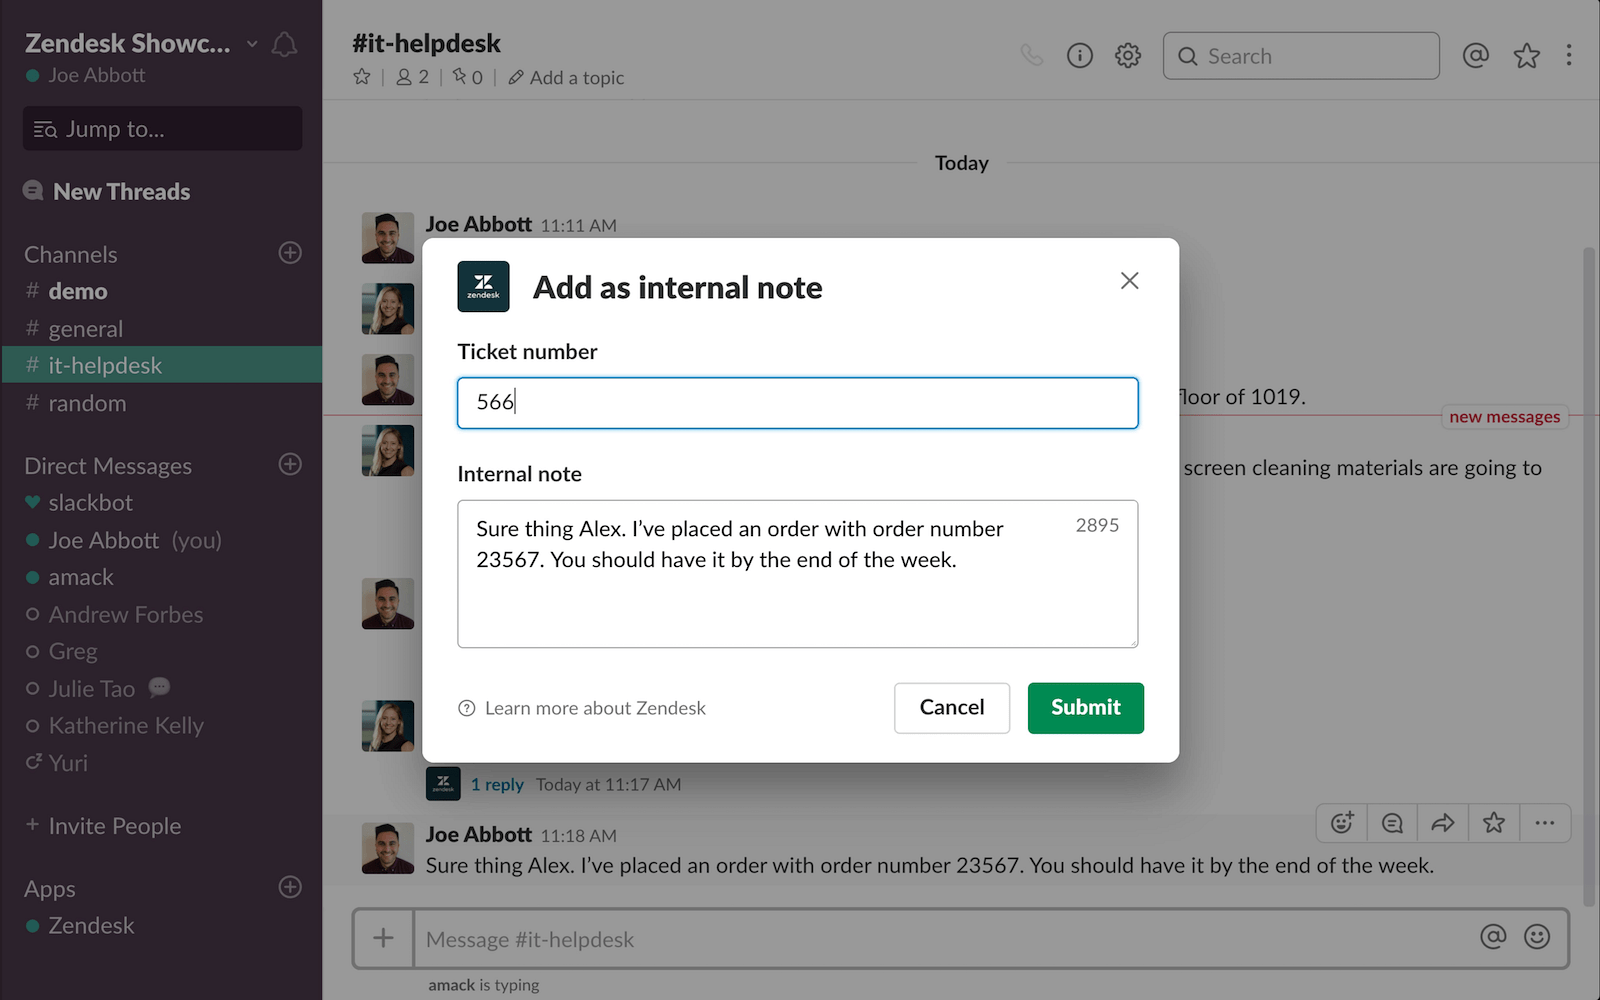The image size is (1600, 1000).
Task: Open the 'Learn more about Zendesk' link
Action: pyautogui.click(x=594, y=708)
